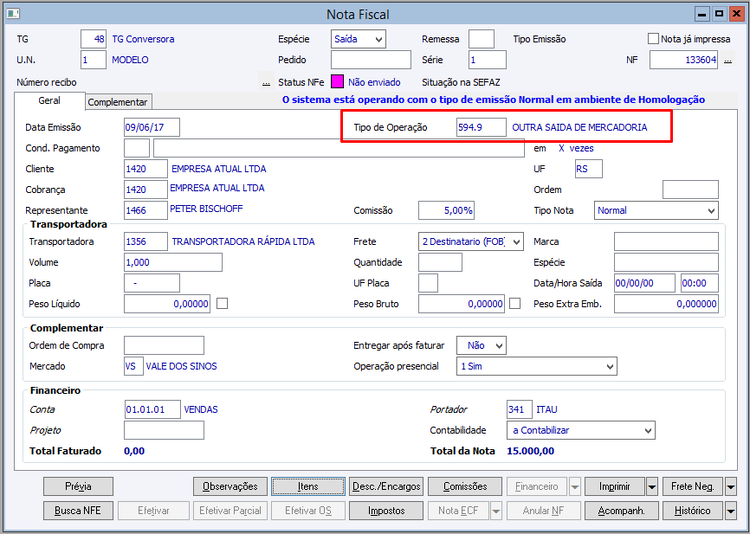This screenshot has height=534, width=750.
Task: Click the Mercado code field VS
Action: click(133, 367)
